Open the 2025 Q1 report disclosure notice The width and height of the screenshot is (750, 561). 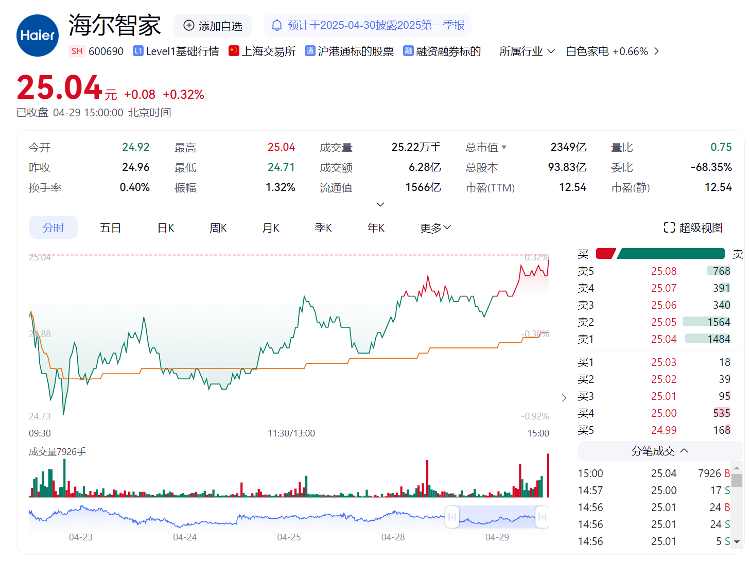pyautogui.click(x=367, y=25)
